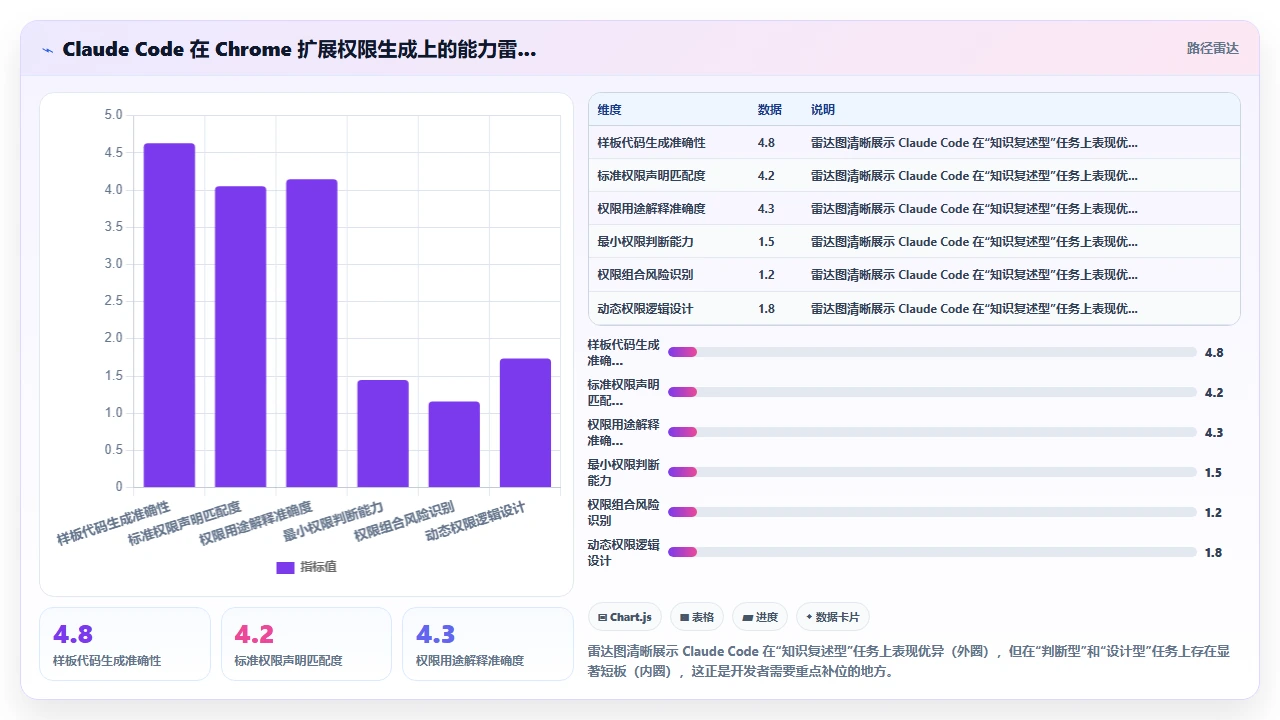Screen dimensions: 1280x720
Task: Click the 1.2 value in the table's 数据 column
Action: tap(766, 274)
